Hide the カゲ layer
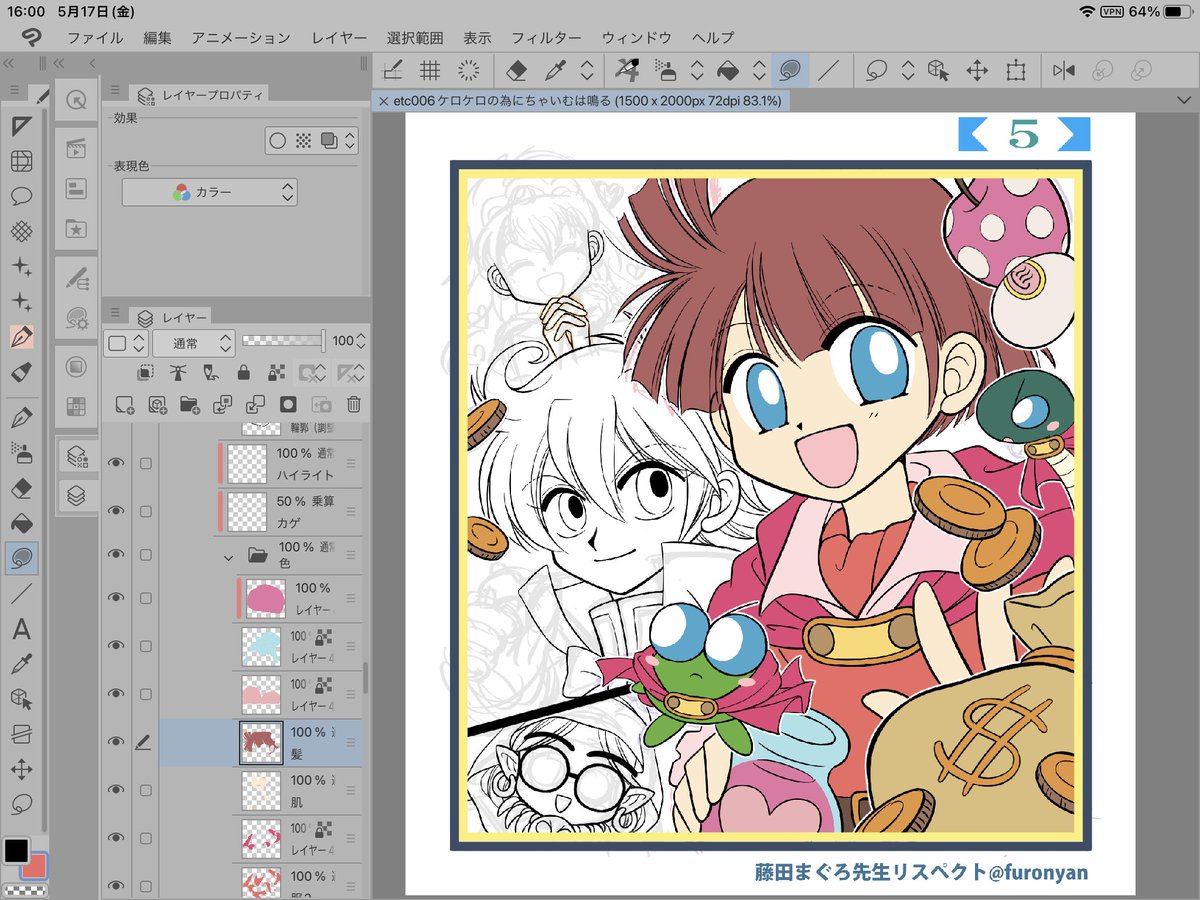Image resolution: width=1200 pixels, height=900 pixels. pyautogui.click(x=116, y=511)
